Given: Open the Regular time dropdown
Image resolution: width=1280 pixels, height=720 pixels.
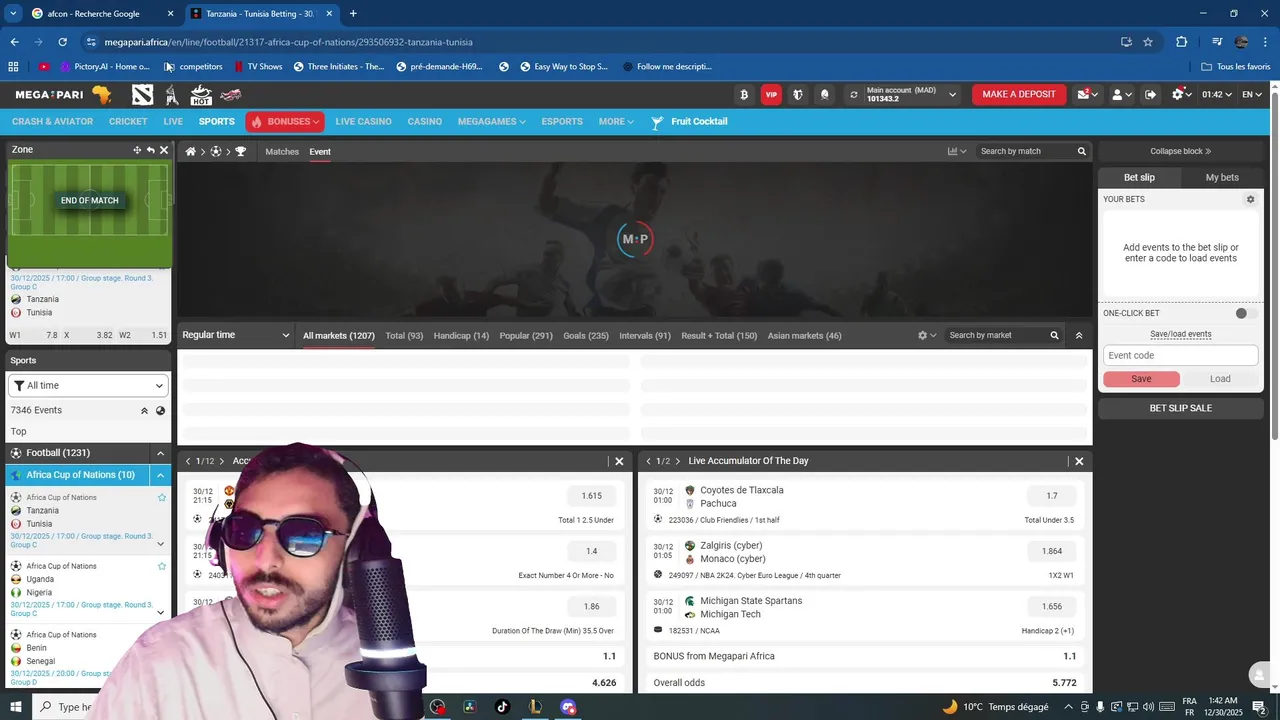Looking at the screenshot, I should [235, 336].
